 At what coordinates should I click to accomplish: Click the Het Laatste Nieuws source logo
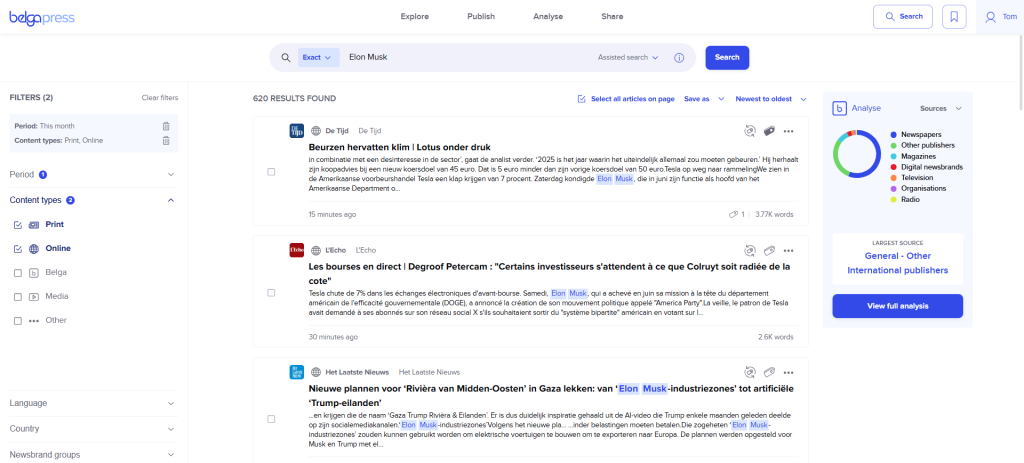coord(296,372)
